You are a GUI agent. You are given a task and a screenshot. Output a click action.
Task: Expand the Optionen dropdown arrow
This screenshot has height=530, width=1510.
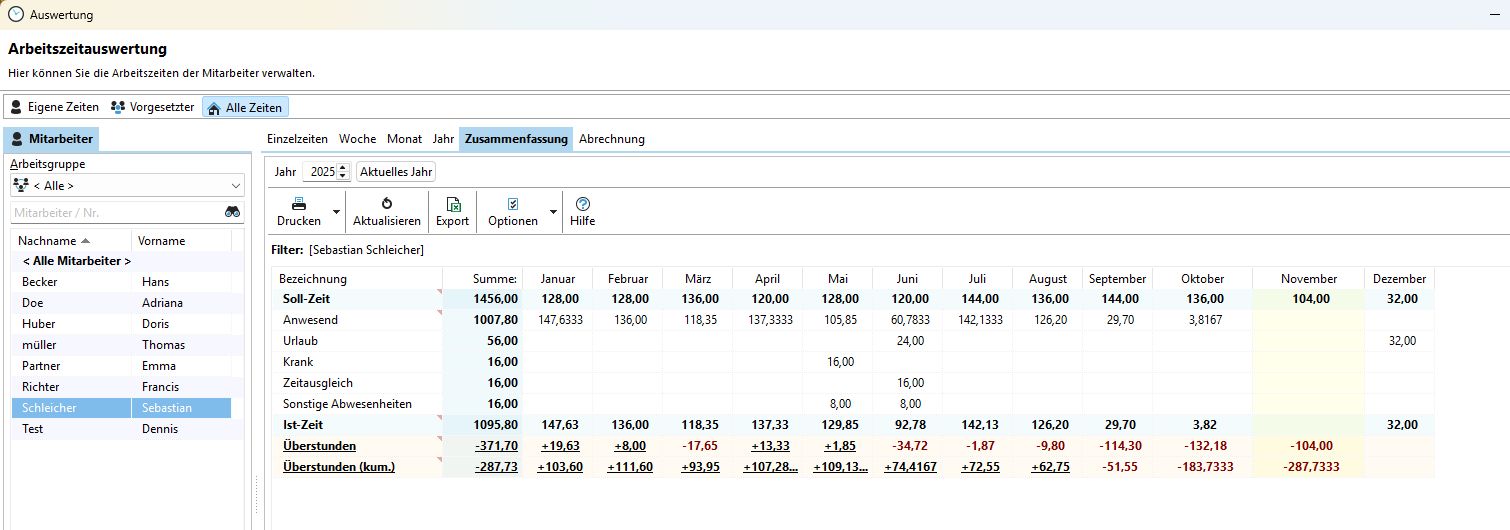[553, 212]
